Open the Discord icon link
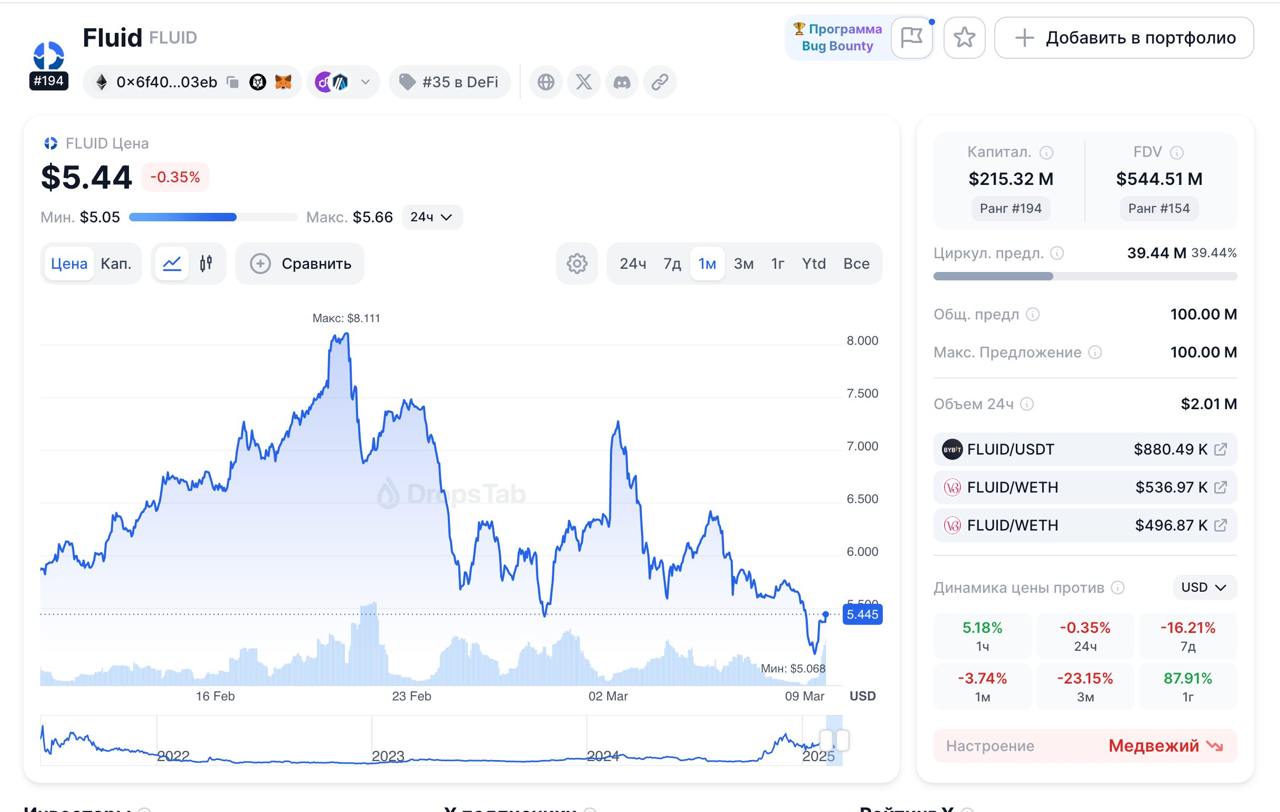Viewport: 1280px width, 812px height. (x=622, y=82)
